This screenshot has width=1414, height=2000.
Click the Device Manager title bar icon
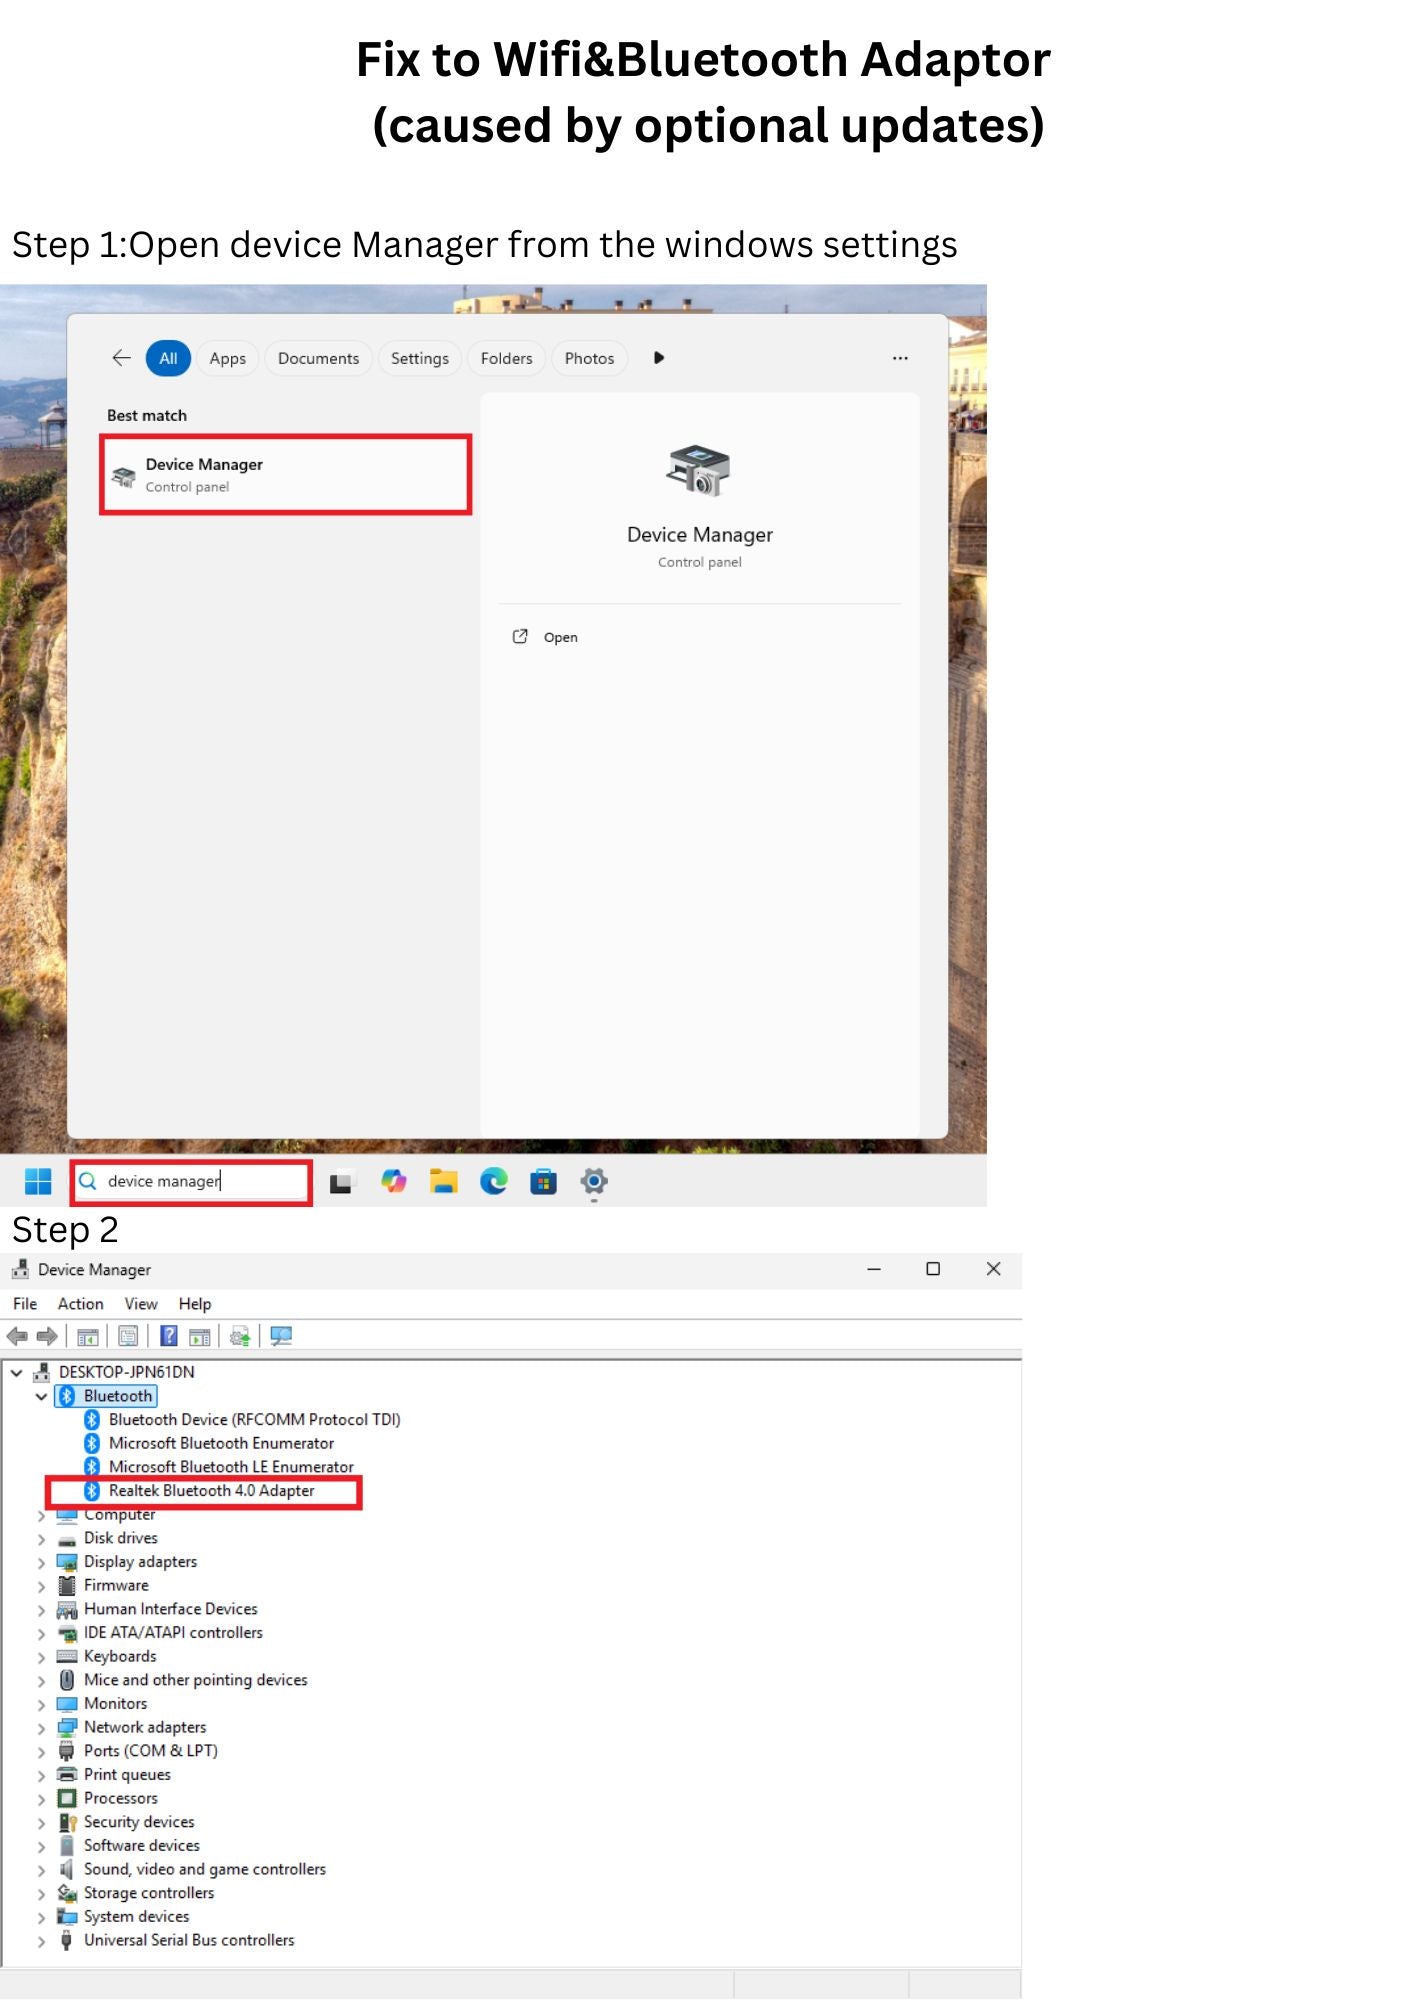point(20,1269)
